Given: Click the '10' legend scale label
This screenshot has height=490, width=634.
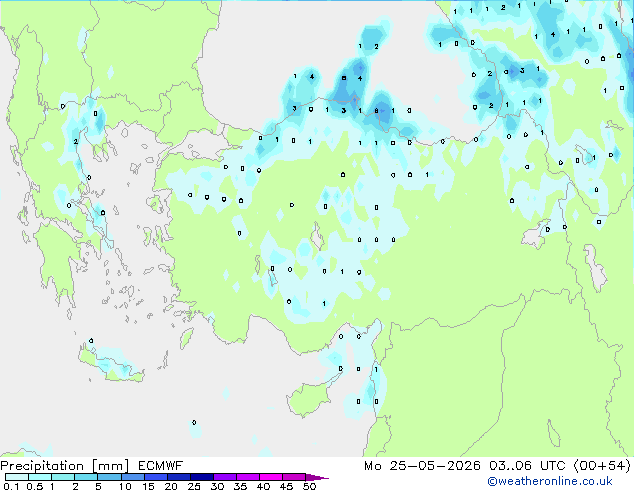Looking at the screenshot, I should (125, 486).
